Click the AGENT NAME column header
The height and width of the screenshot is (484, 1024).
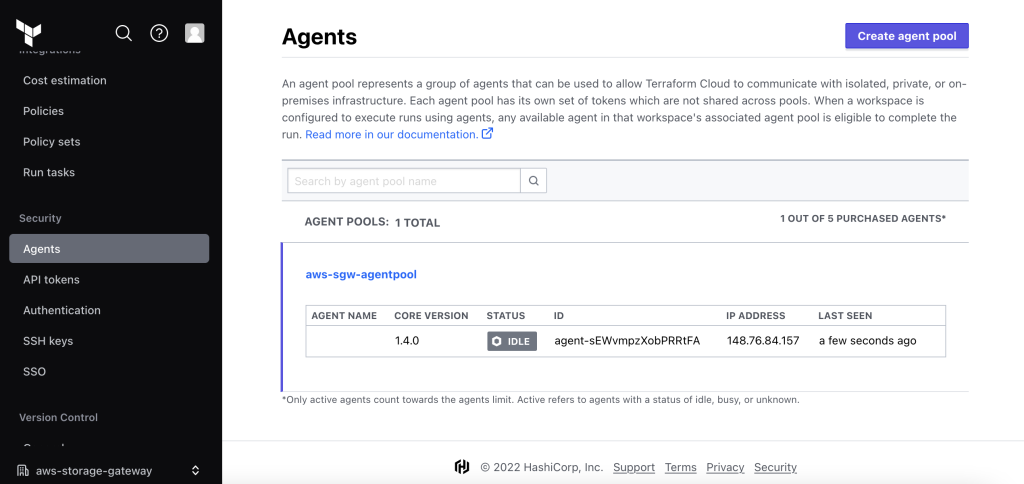click(x=344, y=315)
